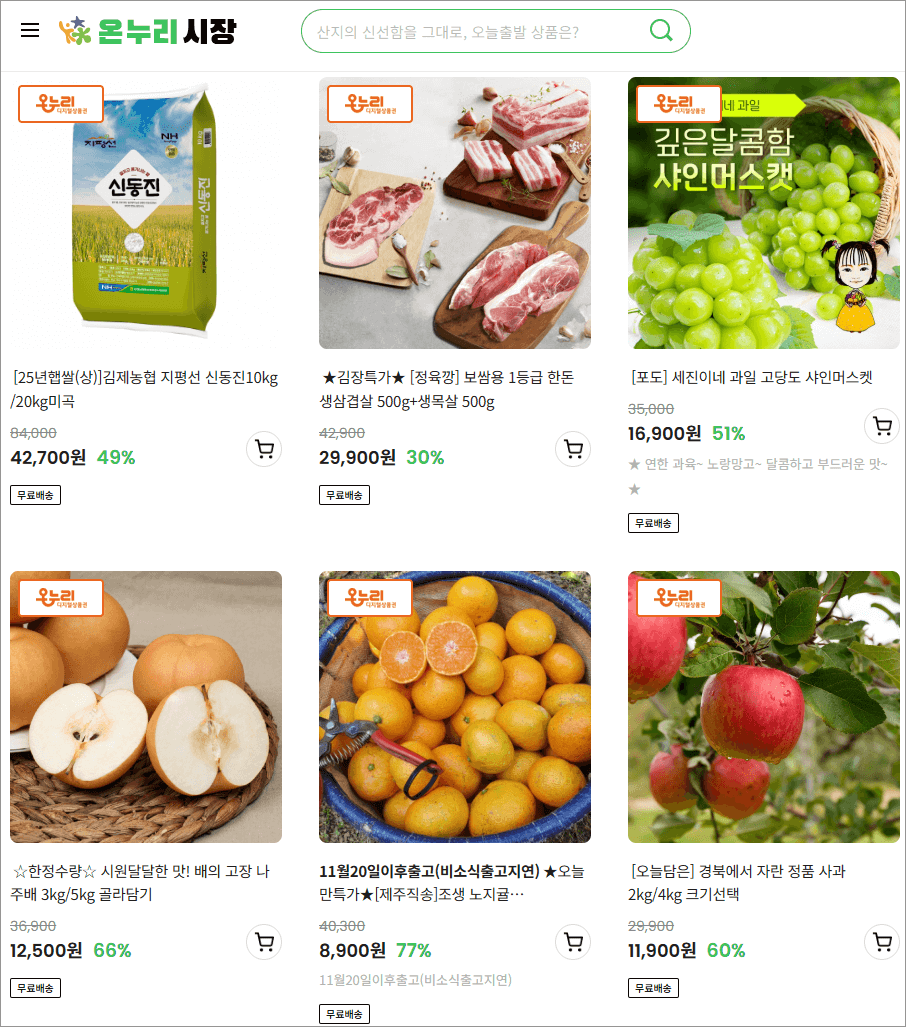
Task: Open the halved pears product image
Action: pos(146,707)
